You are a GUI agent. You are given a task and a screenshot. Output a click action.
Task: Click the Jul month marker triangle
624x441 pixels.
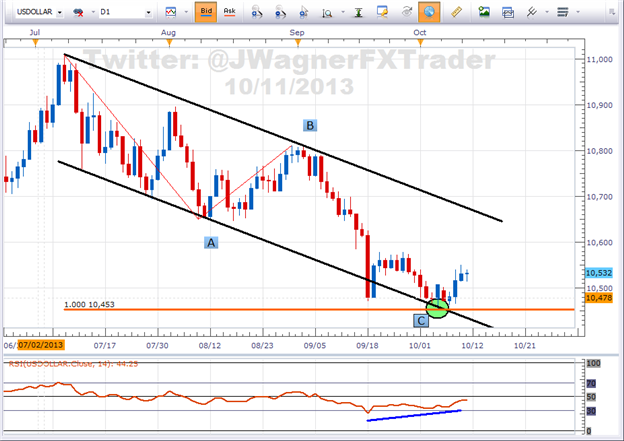tap(35, 42)
